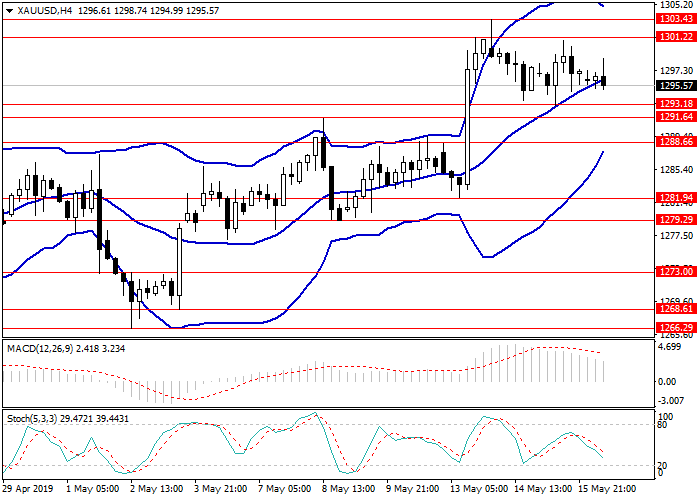Select the 1303.43 red price level label
Image resolution: width=700 pixels, height=500 pixels.
677,19
